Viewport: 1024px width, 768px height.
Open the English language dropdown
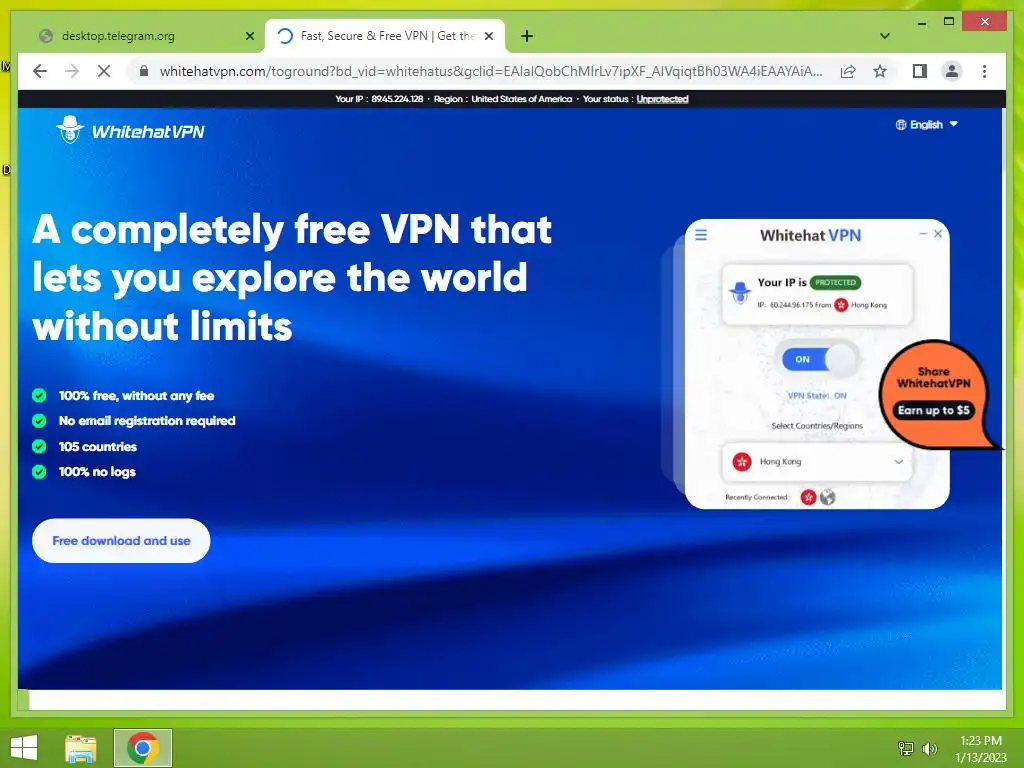pos(926,124)
